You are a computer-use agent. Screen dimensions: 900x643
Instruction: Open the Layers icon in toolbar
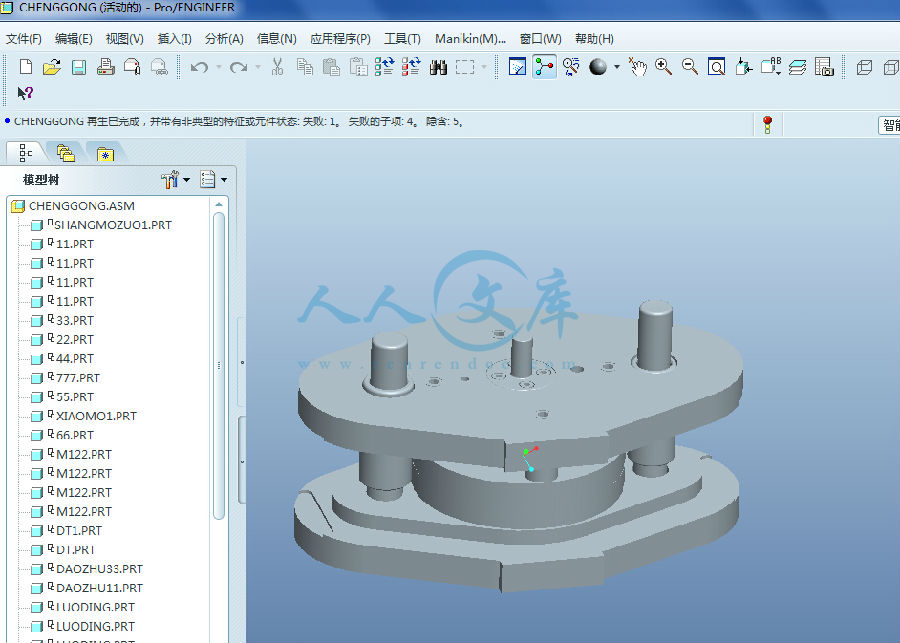coord(797,68)
